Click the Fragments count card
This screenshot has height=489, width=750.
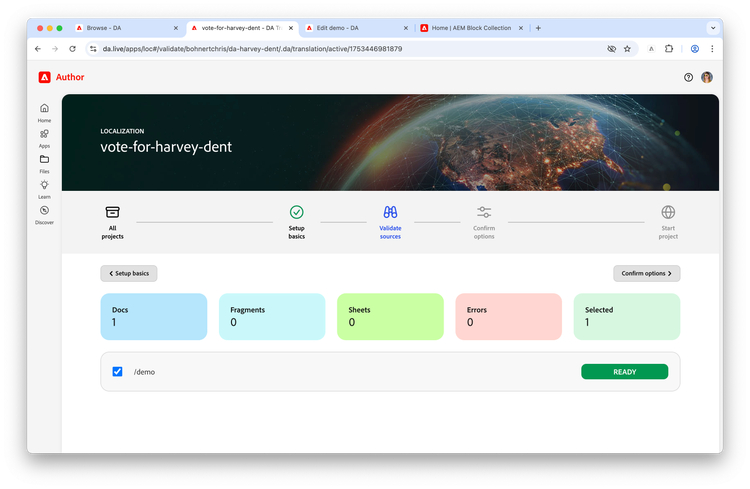(x=272, y=317)
